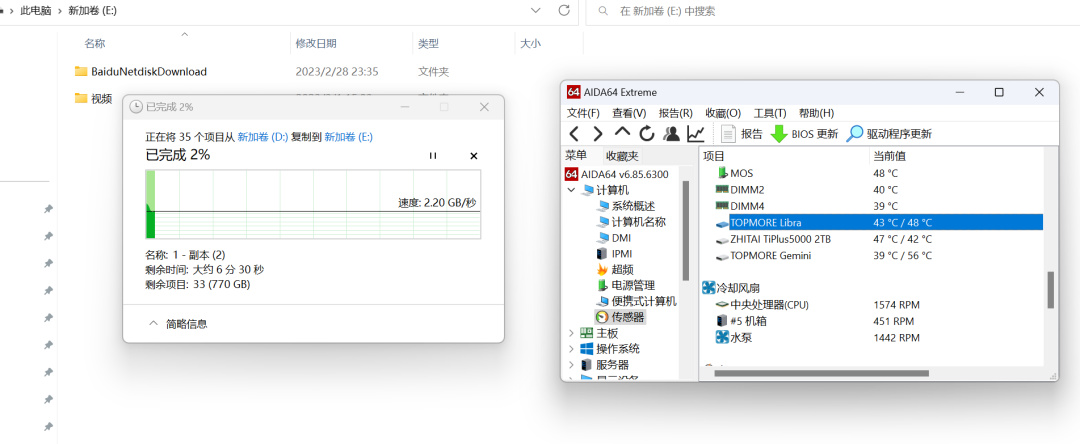Switch to the 收藏夹 tab in AIDA64
The image size is (1080, 444).
[622, 156]
